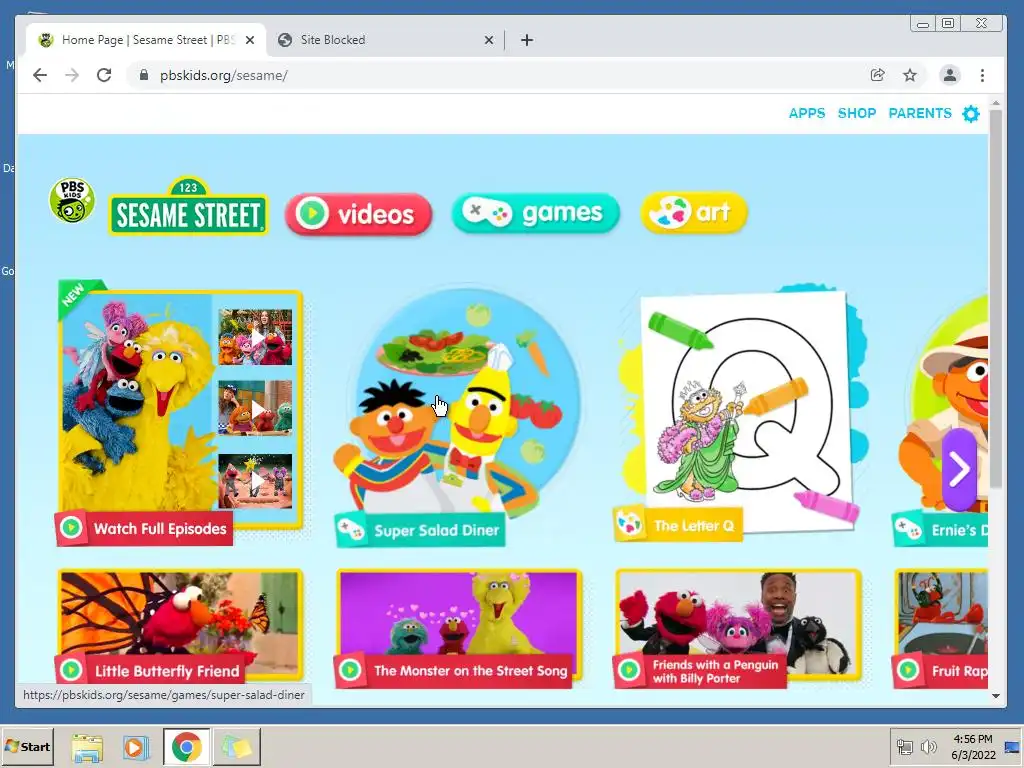The height and width of the screenshot is (768, 1024).
Task: Open the media player taskbar icon
Action: pos(136,747)
